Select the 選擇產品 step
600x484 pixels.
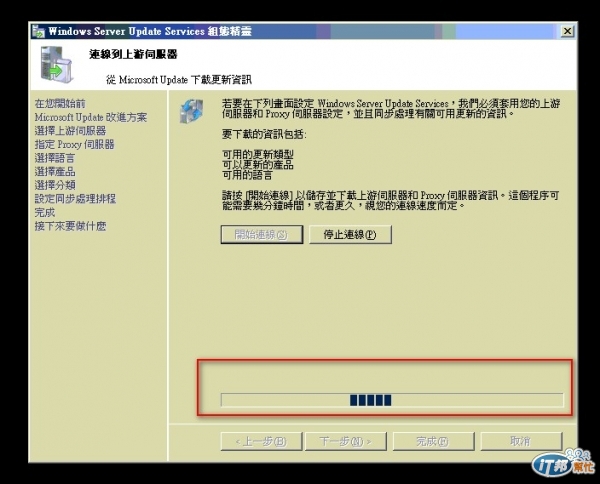[x=55, y=172]
